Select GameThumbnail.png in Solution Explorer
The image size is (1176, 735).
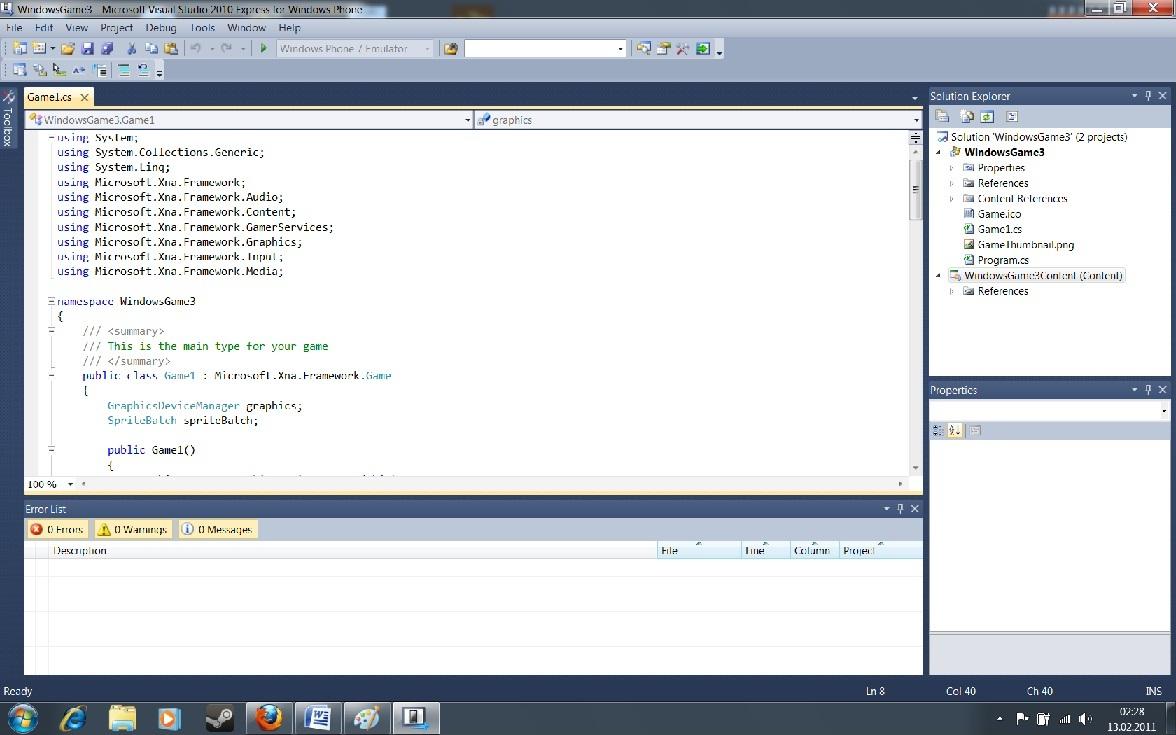pos(1025,244)
